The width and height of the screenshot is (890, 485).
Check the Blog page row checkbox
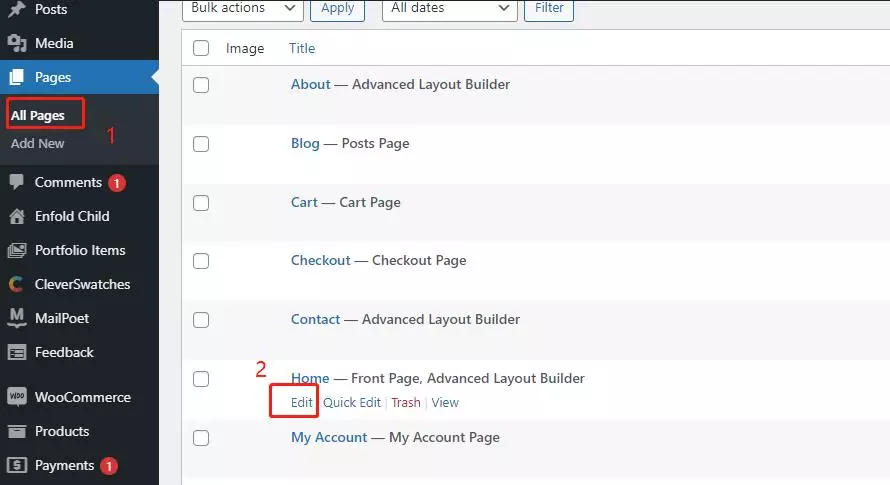[201, 144]
